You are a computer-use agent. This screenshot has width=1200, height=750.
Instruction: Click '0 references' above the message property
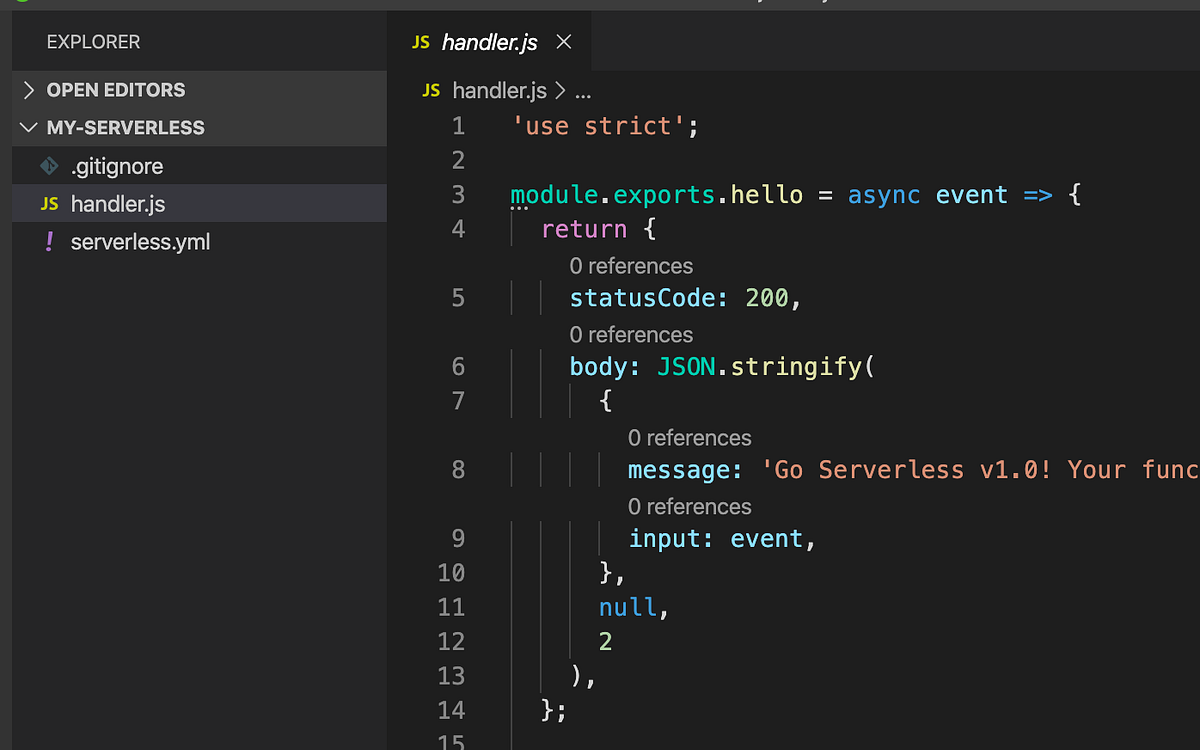click(689, 437)
